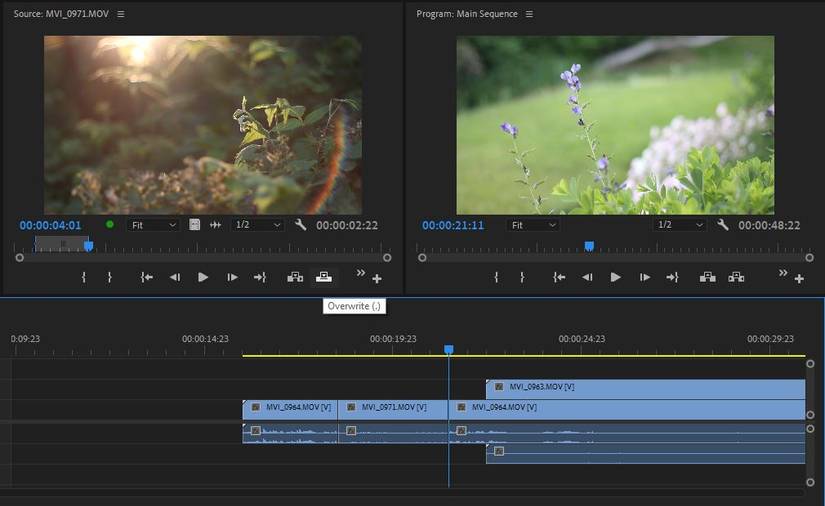Click the start handle of Source zoom bar
The height and width of the screenshot is (506, 825).
tap(19, 258)
